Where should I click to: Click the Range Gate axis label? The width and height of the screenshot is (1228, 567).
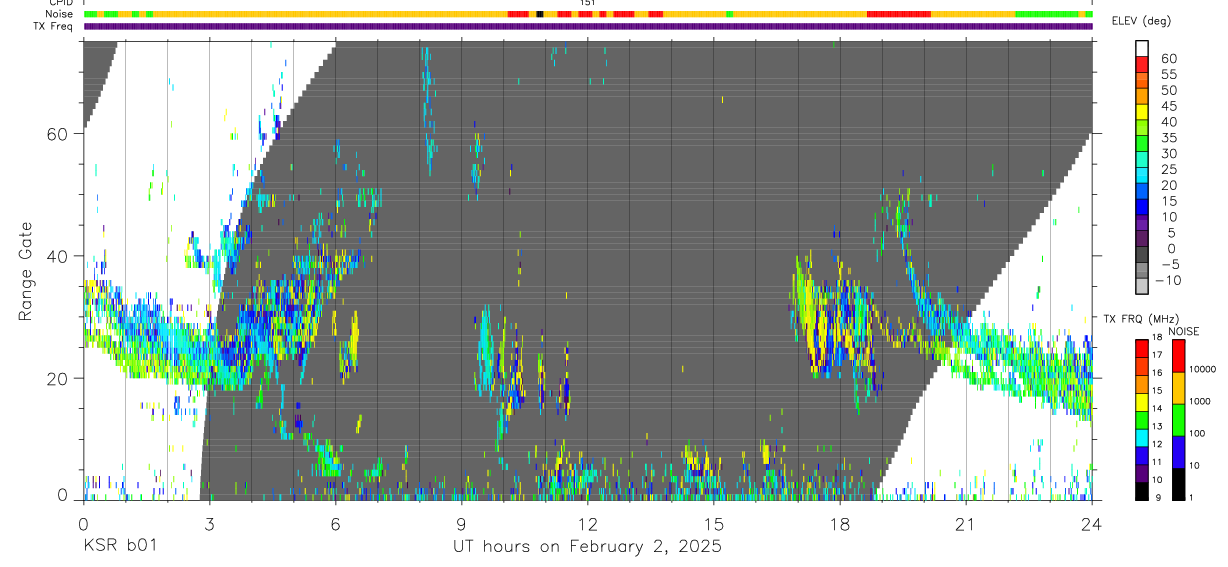coord(25,271)
